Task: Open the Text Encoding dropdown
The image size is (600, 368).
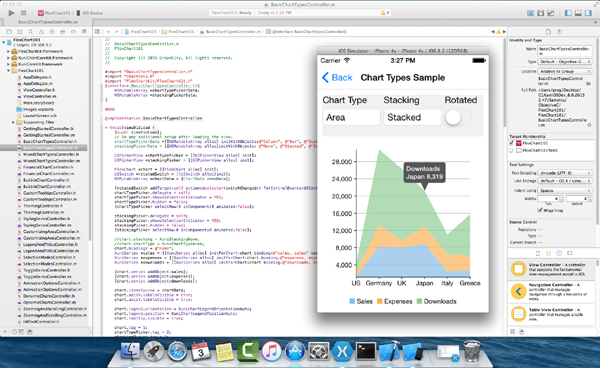Action: [x=564, y=173]
